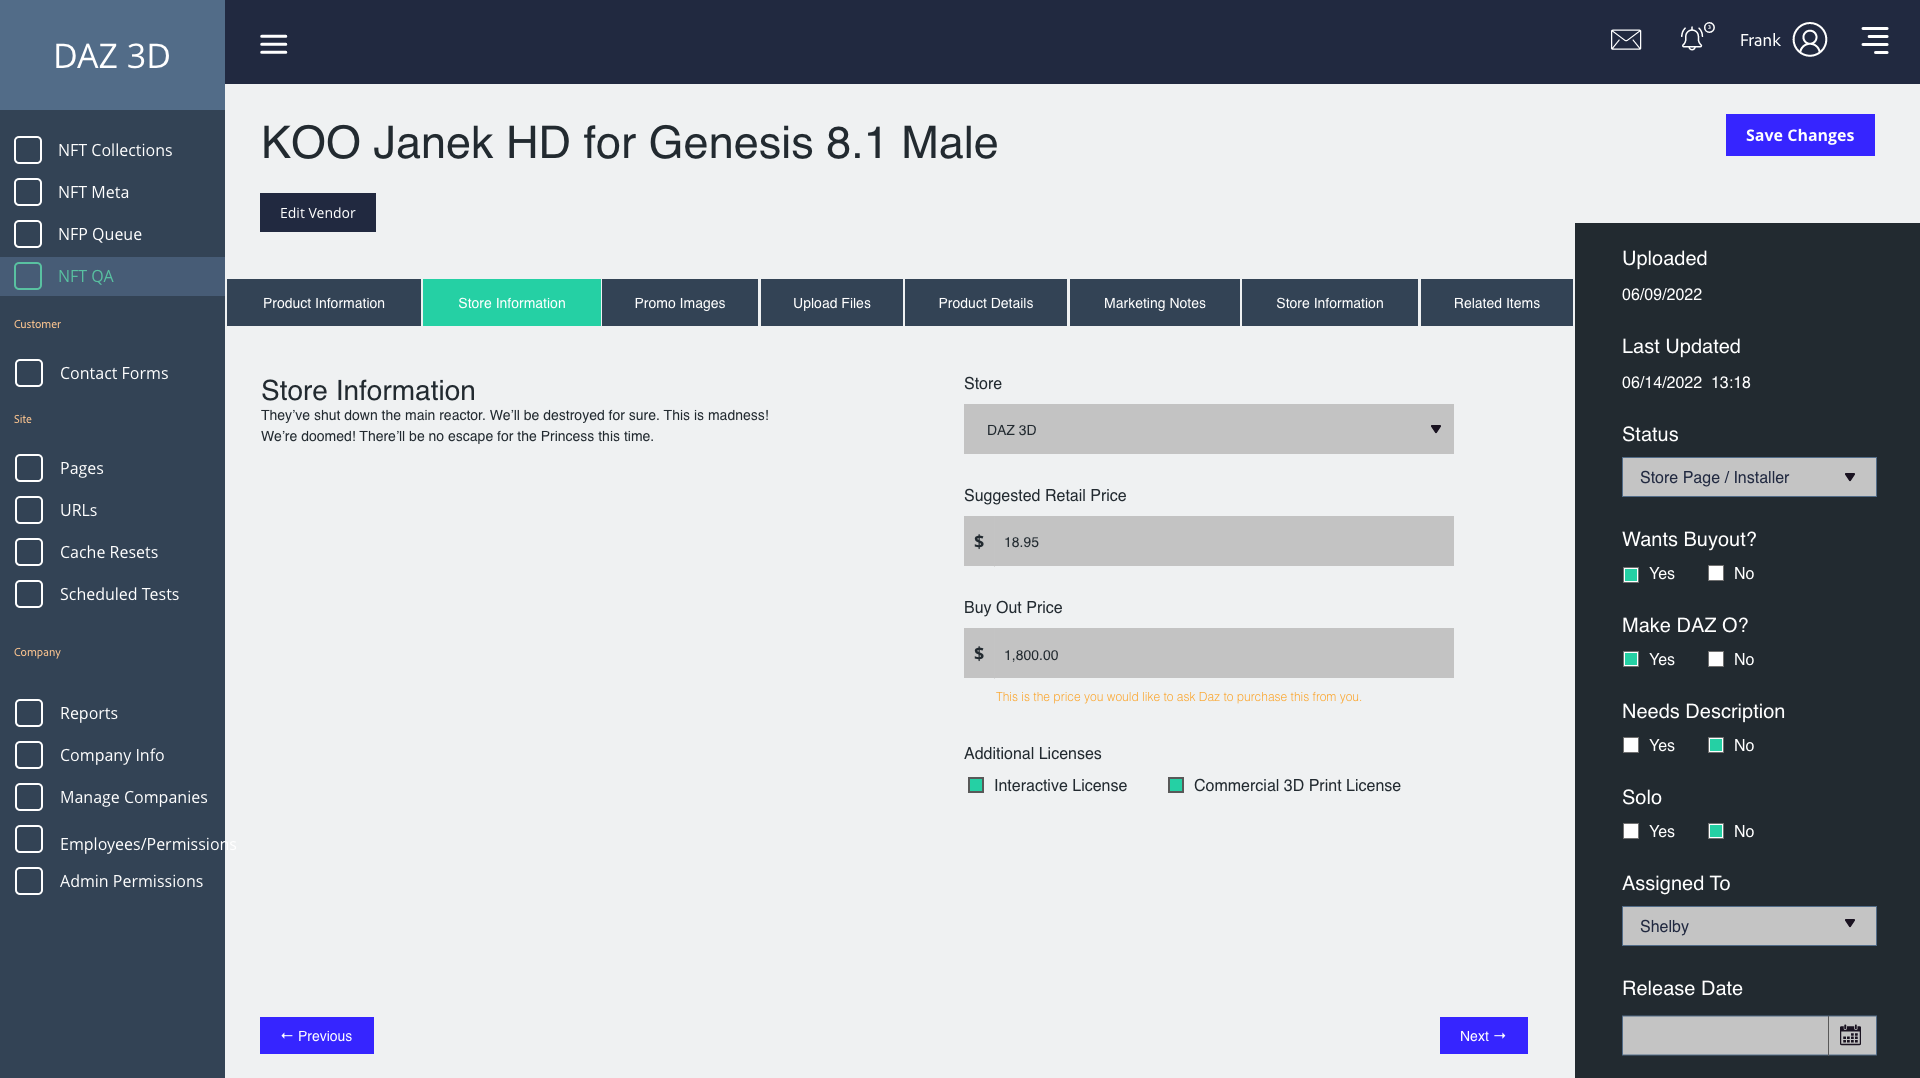Click the URLs sidebar icon
Viewport: 1920px width, 1078px height.
pyautogui.click(x=29, y=510)
